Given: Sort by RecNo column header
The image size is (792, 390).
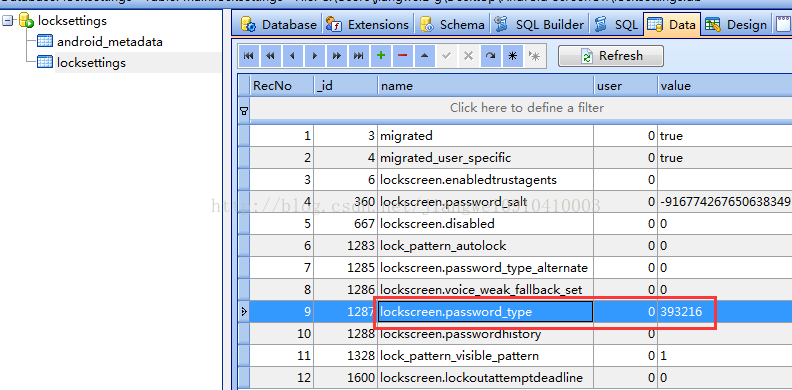Looking at the screenshot, I should click(x=282, y=86).
